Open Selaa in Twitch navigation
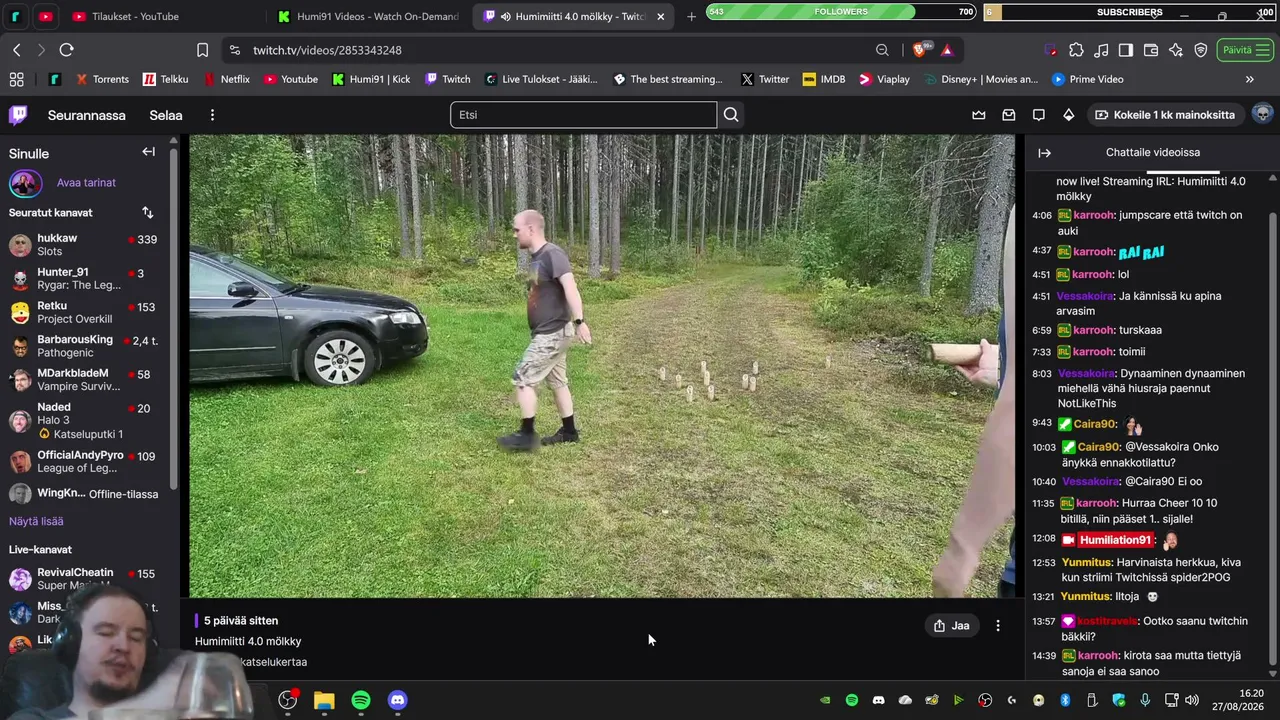The image size is (1280, 720). 166,115
